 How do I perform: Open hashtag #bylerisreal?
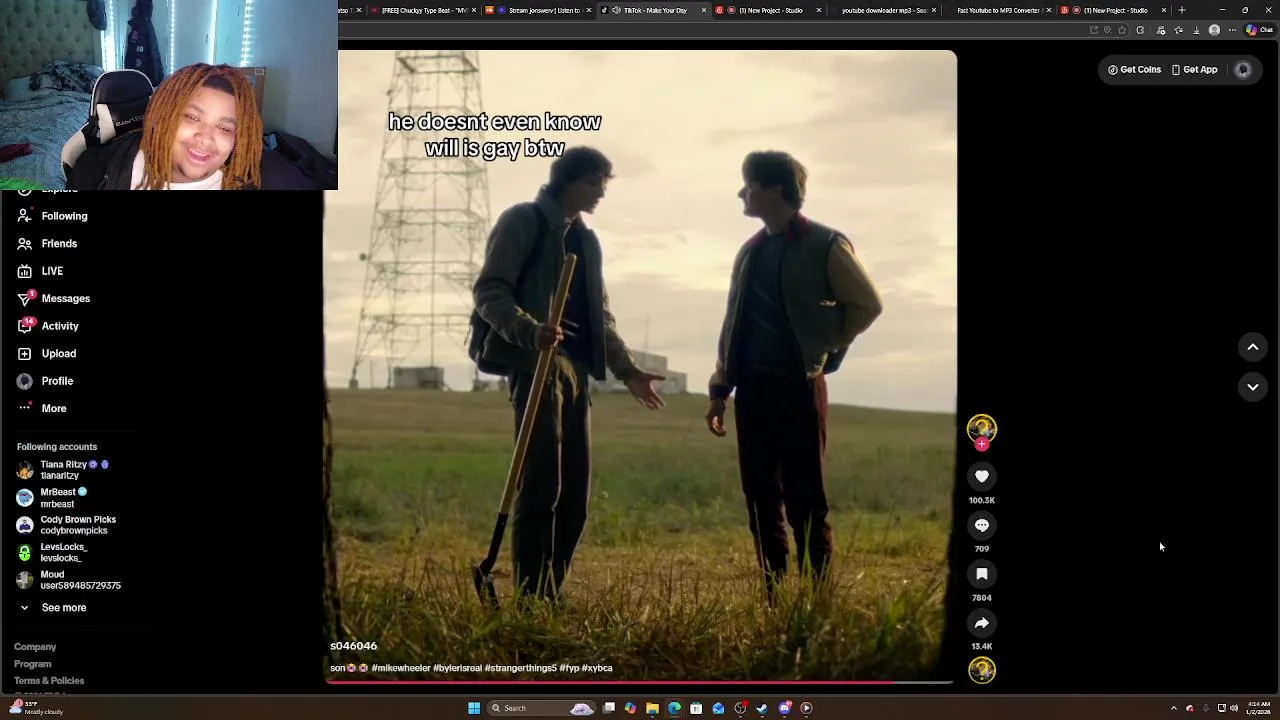click(457, 668)
